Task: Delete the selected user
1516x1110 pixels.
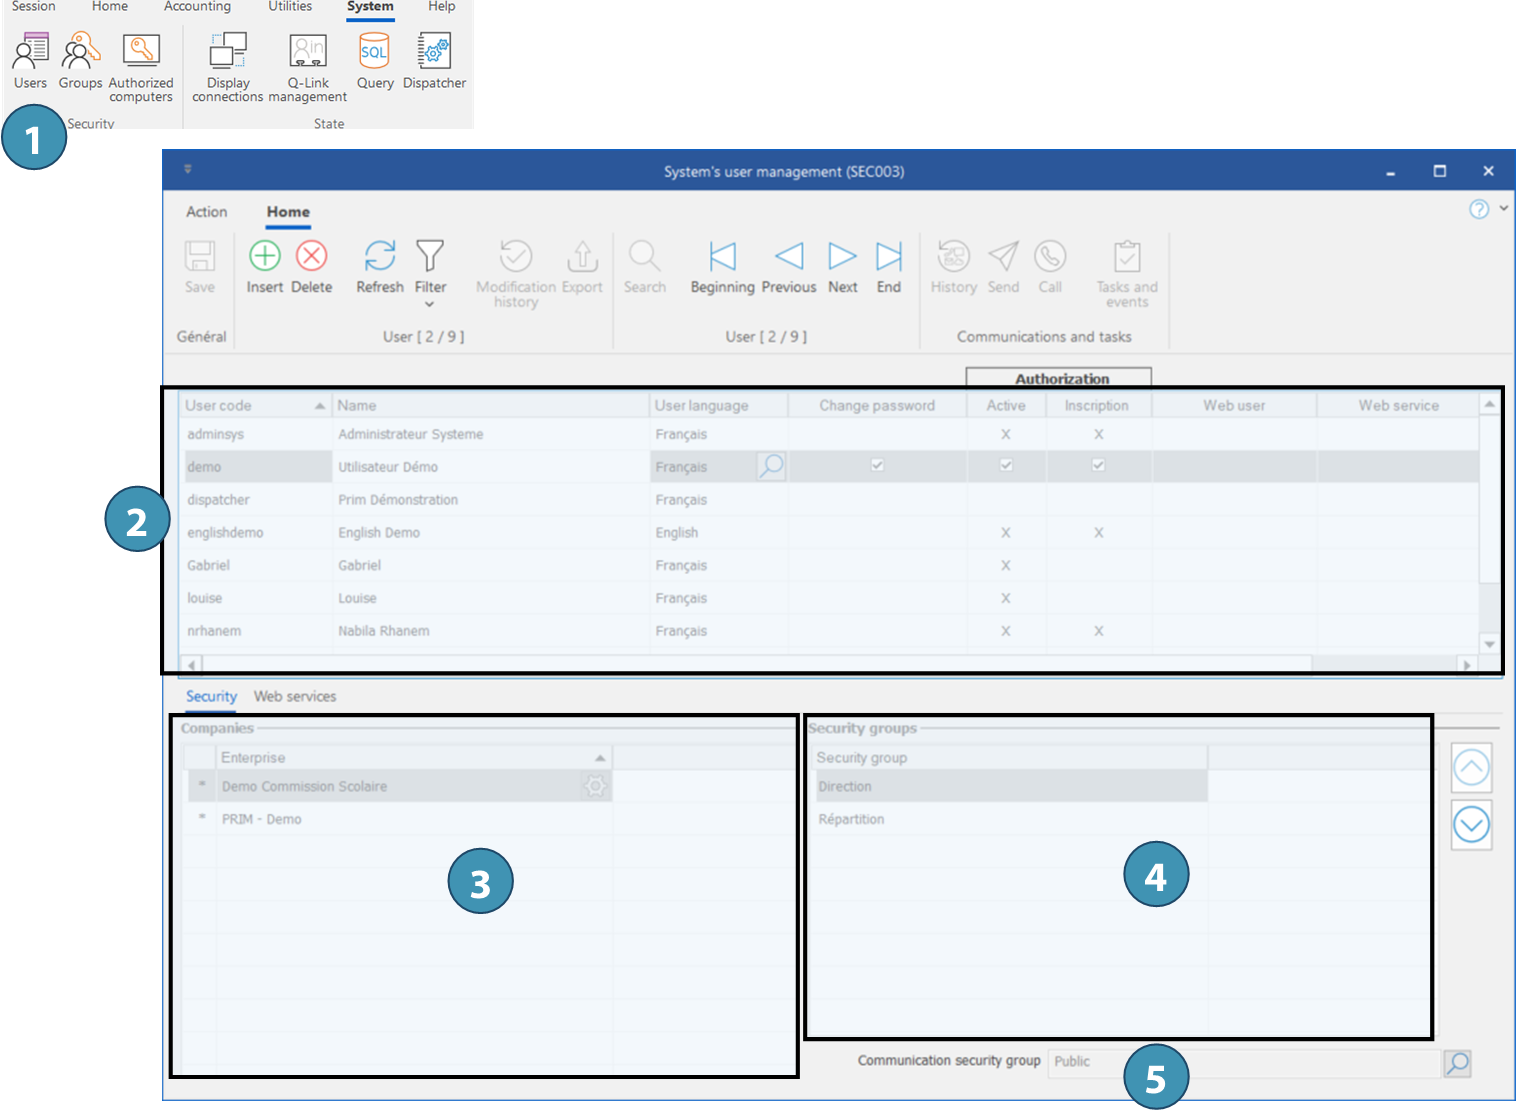Action: [312, 256]
